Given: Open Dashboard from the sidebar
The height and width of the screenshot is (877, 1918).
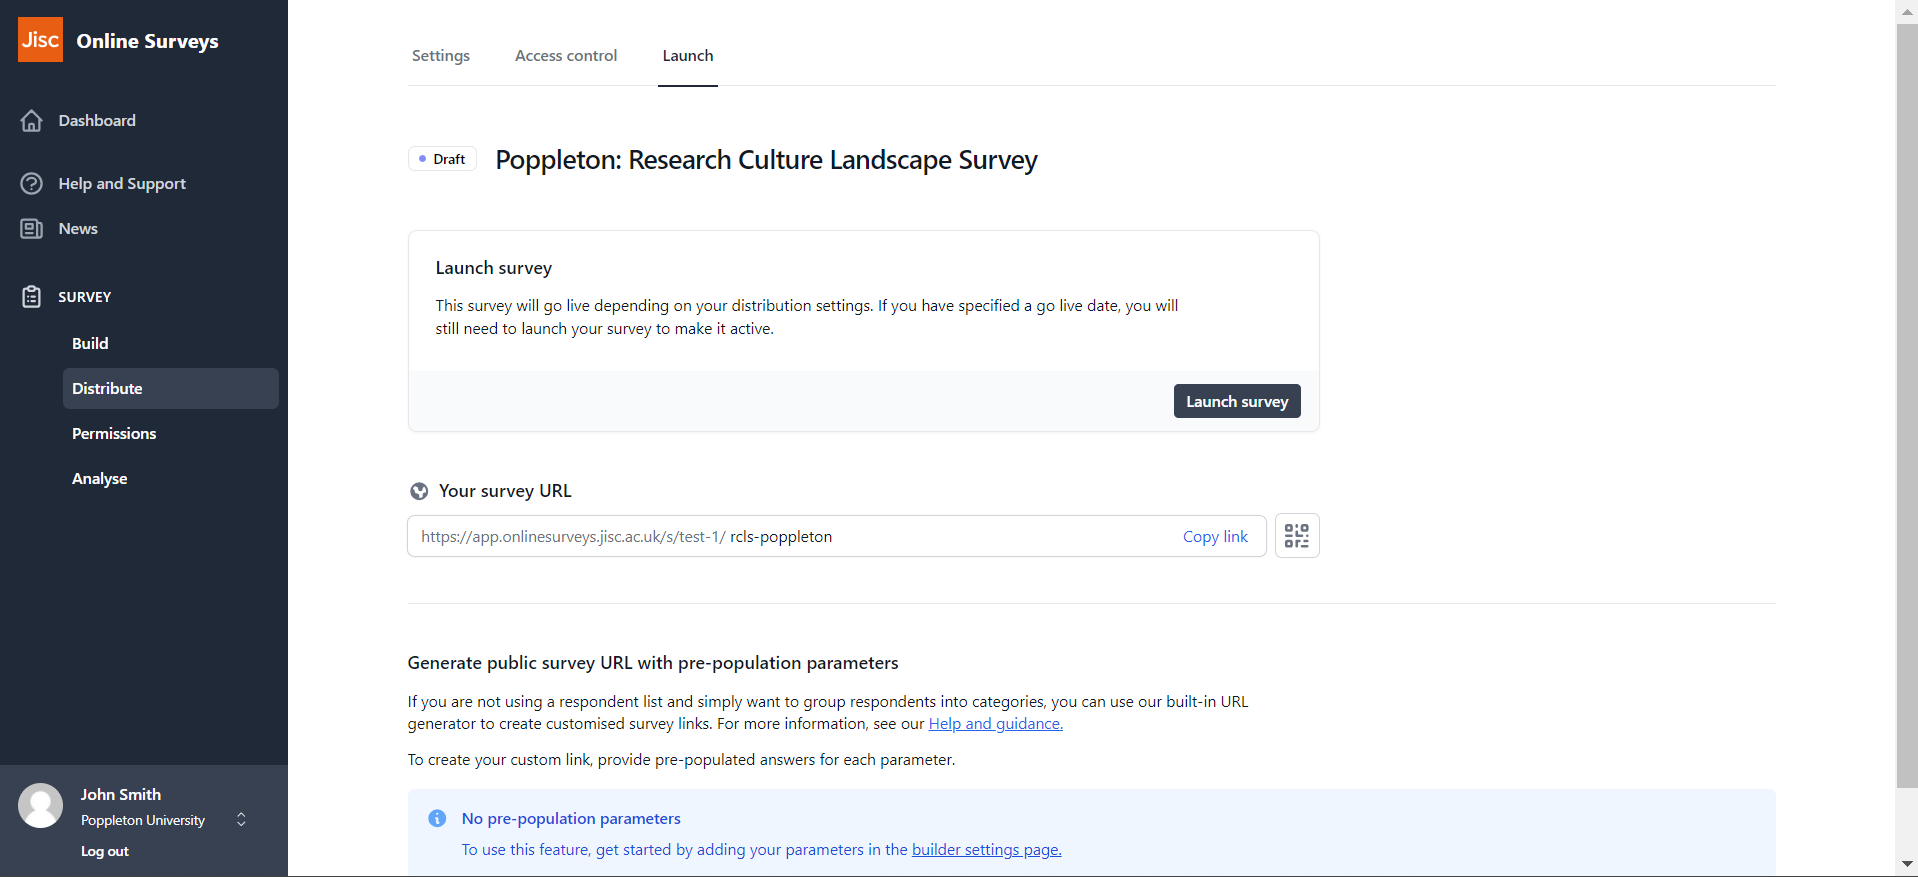Looking at the screenshot, I should [x=97, y=121].
